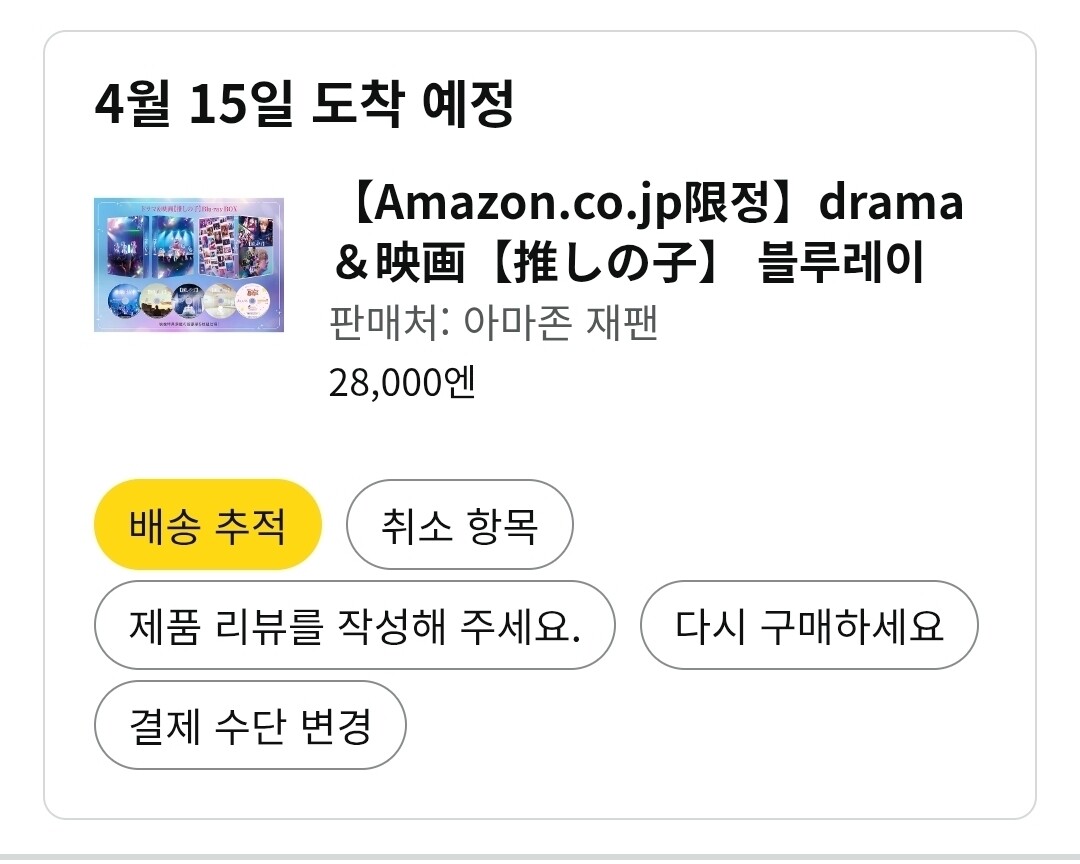The width and height of the screenshot is (1080, 864).
Task: Click the 【推しの子】 text in the title
Action: tap(603, 262)
